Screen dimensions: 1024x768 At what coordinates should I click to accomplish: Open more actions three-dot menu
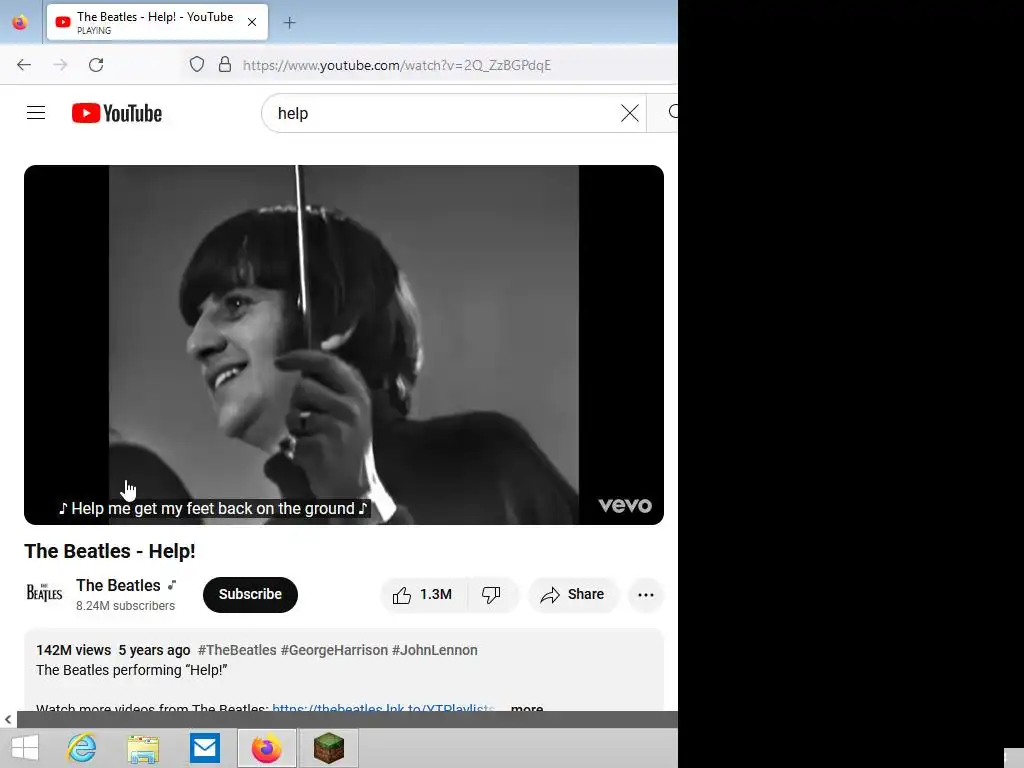click(x=646, y=595)
